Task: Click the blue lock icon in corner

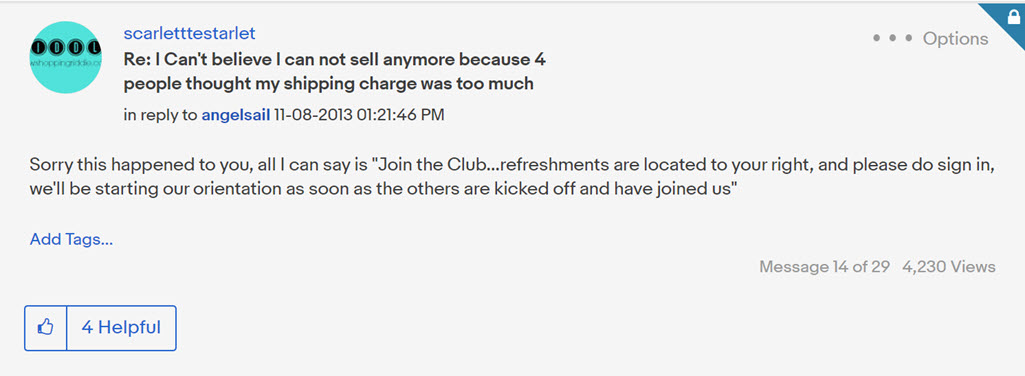Action: tap(1013, 16)
